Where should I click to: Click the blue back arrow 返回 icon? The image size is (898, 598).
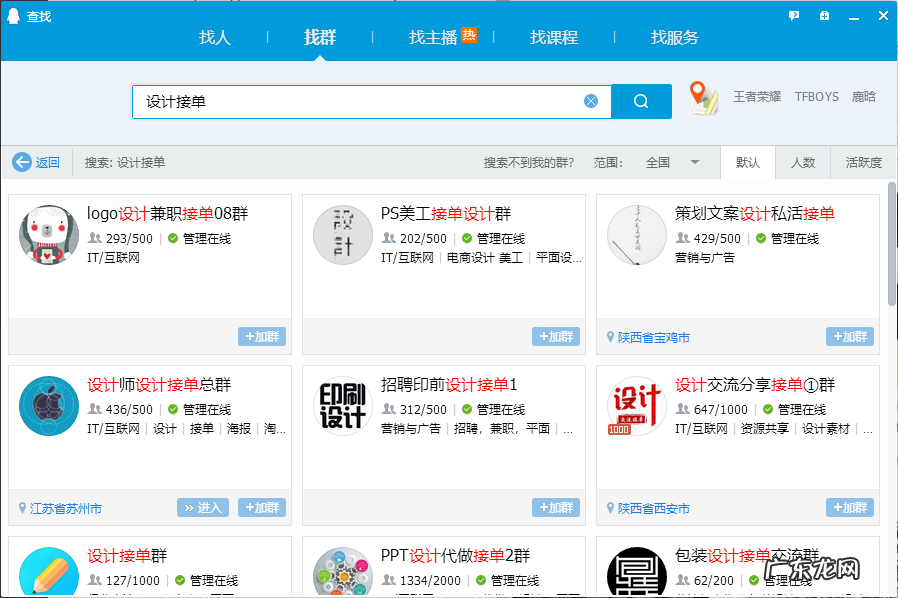(x=20, y=161)
